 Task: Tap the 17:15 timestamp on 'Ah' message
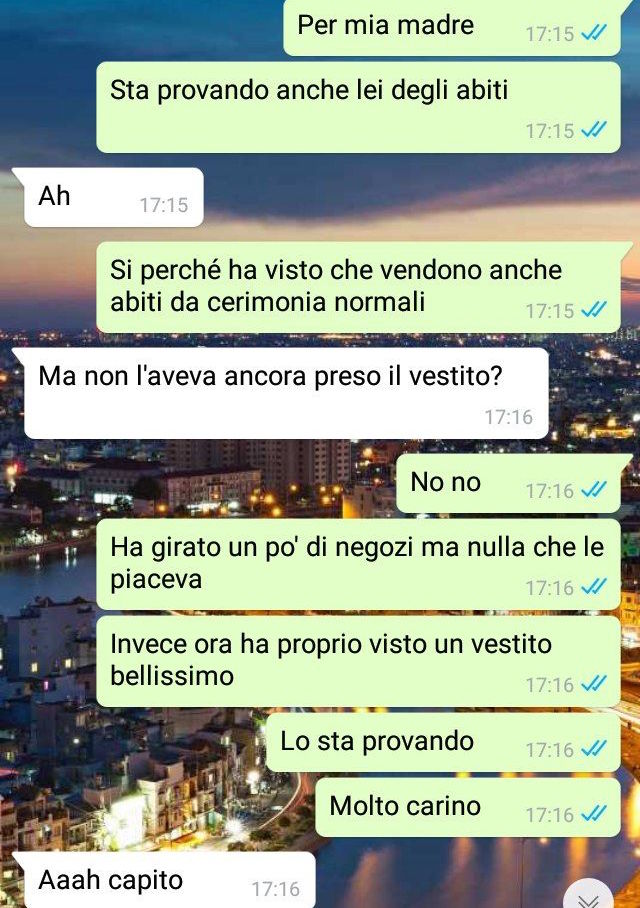164,205
